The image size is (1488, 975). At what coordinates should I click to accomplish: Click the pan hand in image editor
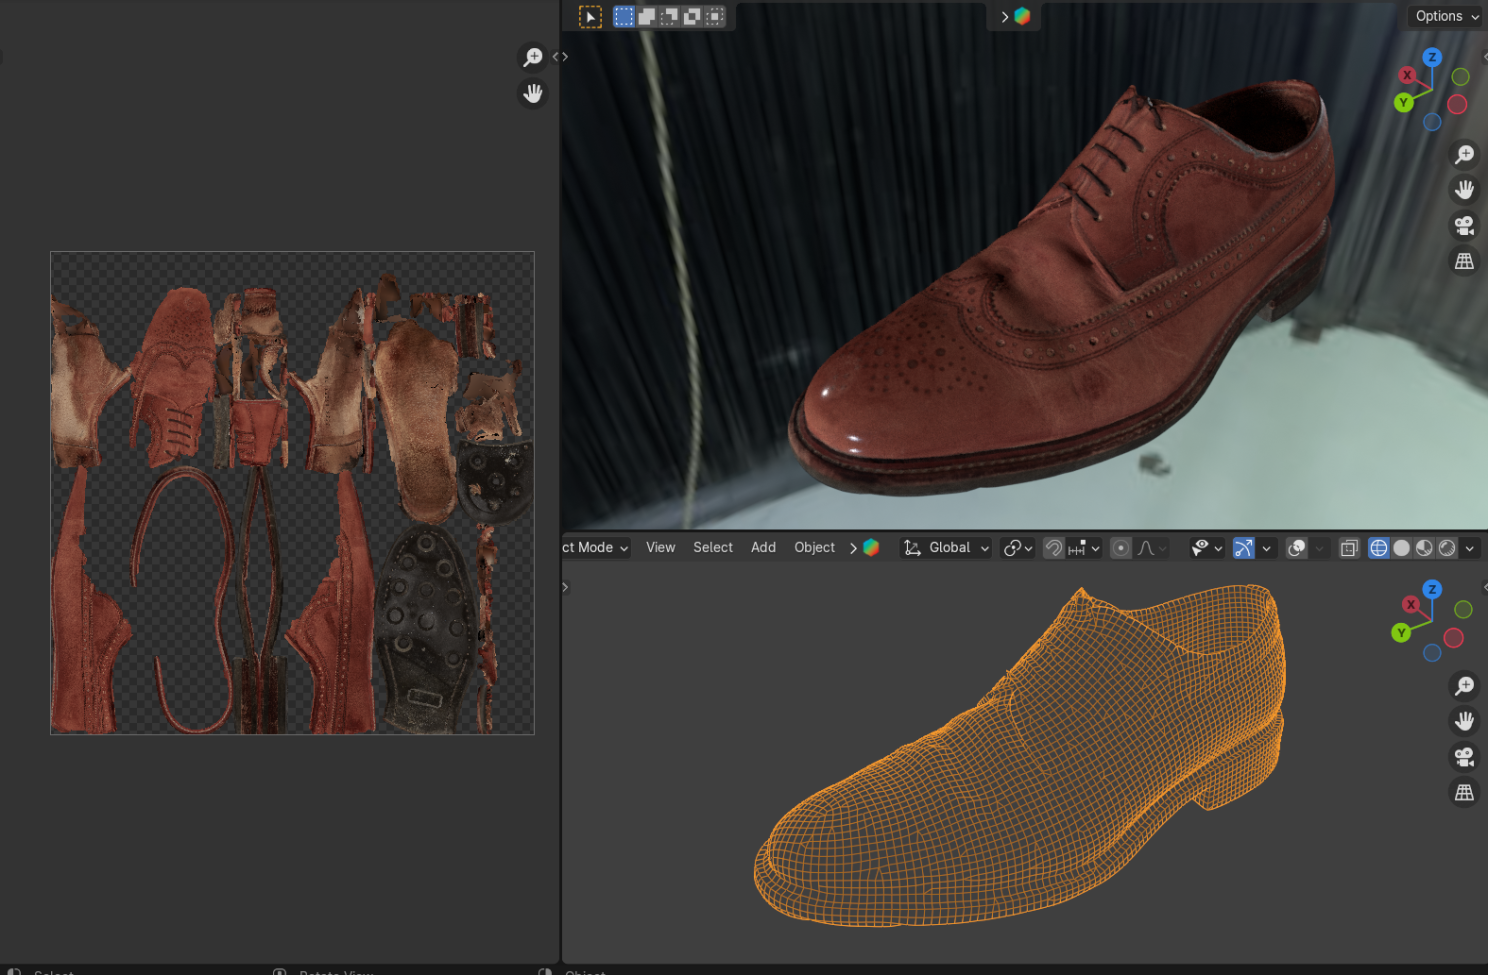(533, 94)
